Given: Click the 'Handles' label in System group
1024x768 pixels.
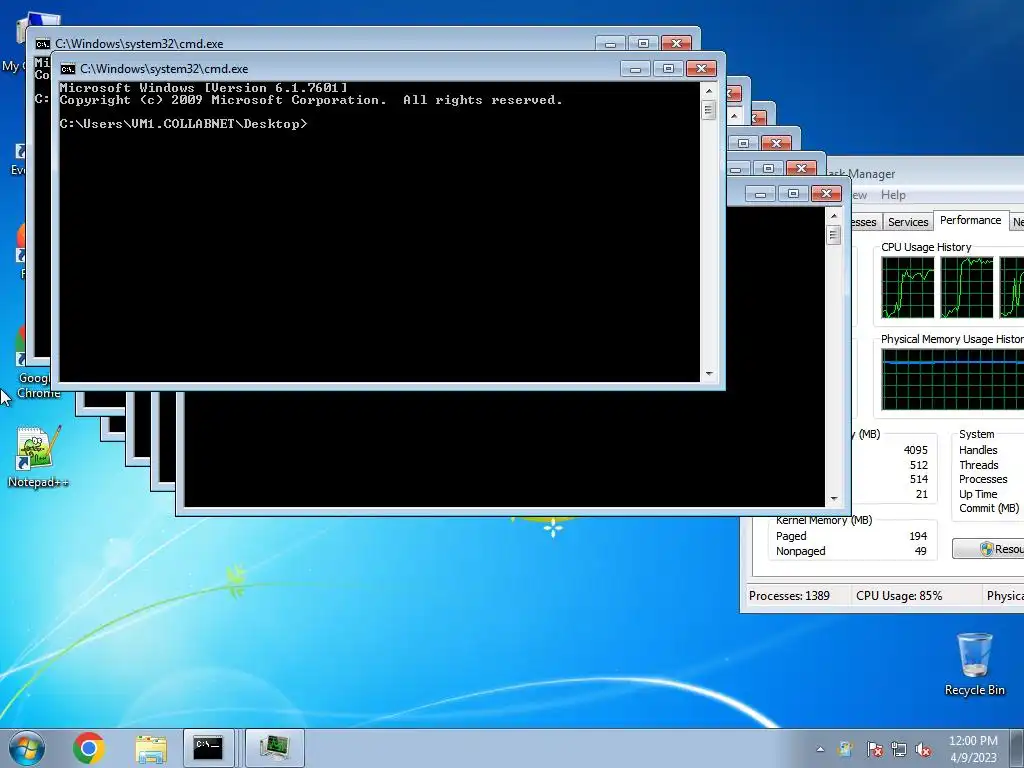Looking at the screenshot, I should click(x=978, y=450).
